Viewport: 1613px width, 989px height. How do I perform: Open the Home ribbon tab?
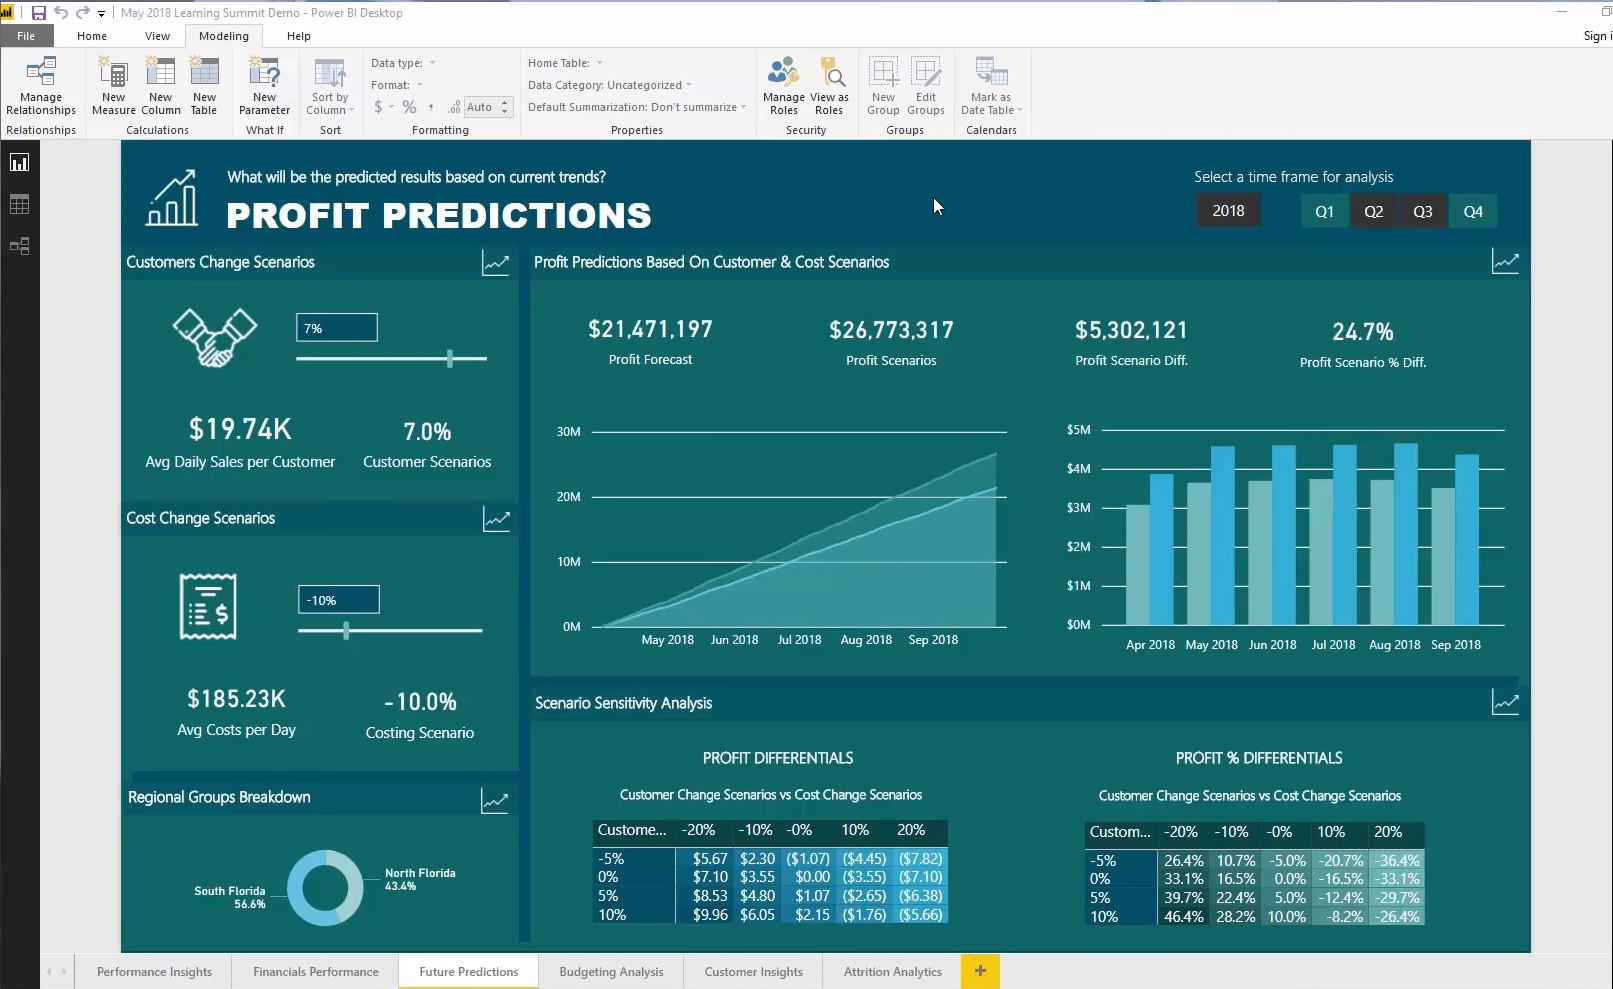[x=92, y=36]
